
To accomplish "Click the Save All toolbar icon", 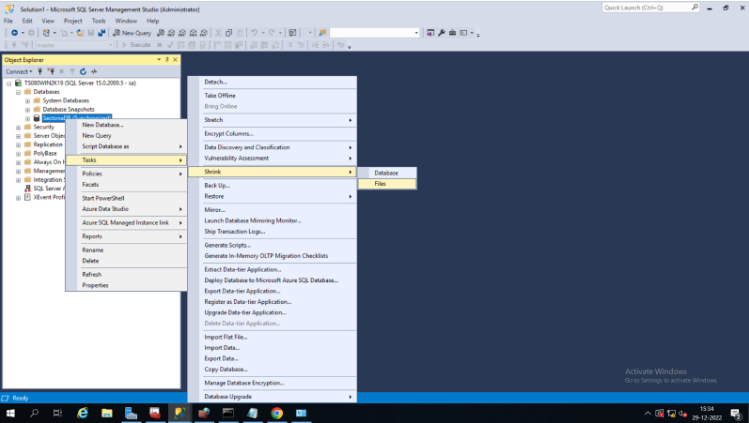I will pyautogui.click(x=100, y=33).
